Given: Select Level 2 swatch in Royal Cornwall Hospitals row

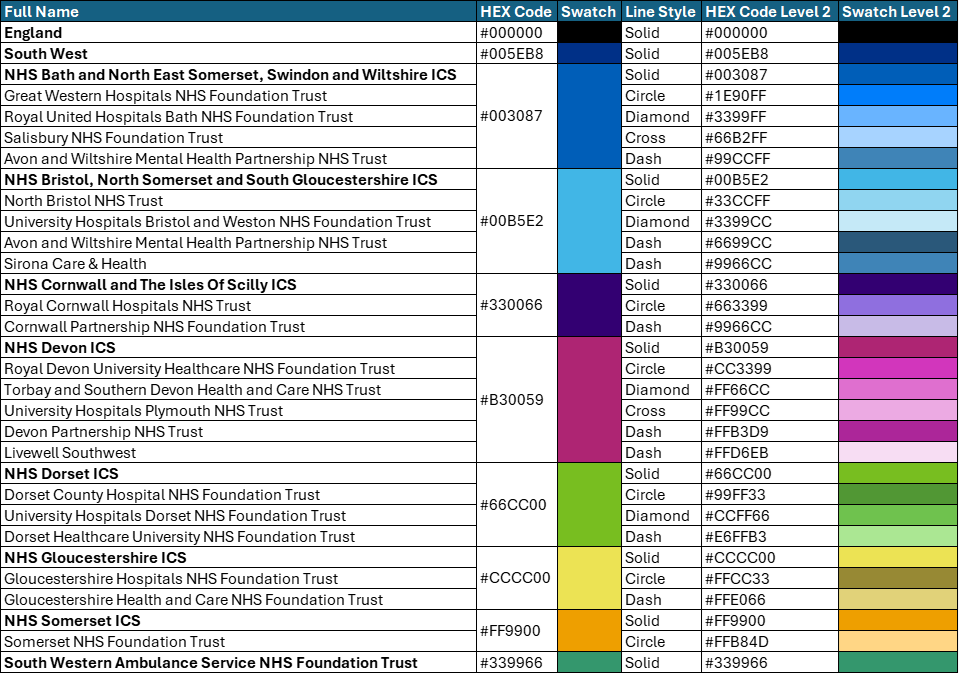Looking at the screenshot, I should [897, 306].
